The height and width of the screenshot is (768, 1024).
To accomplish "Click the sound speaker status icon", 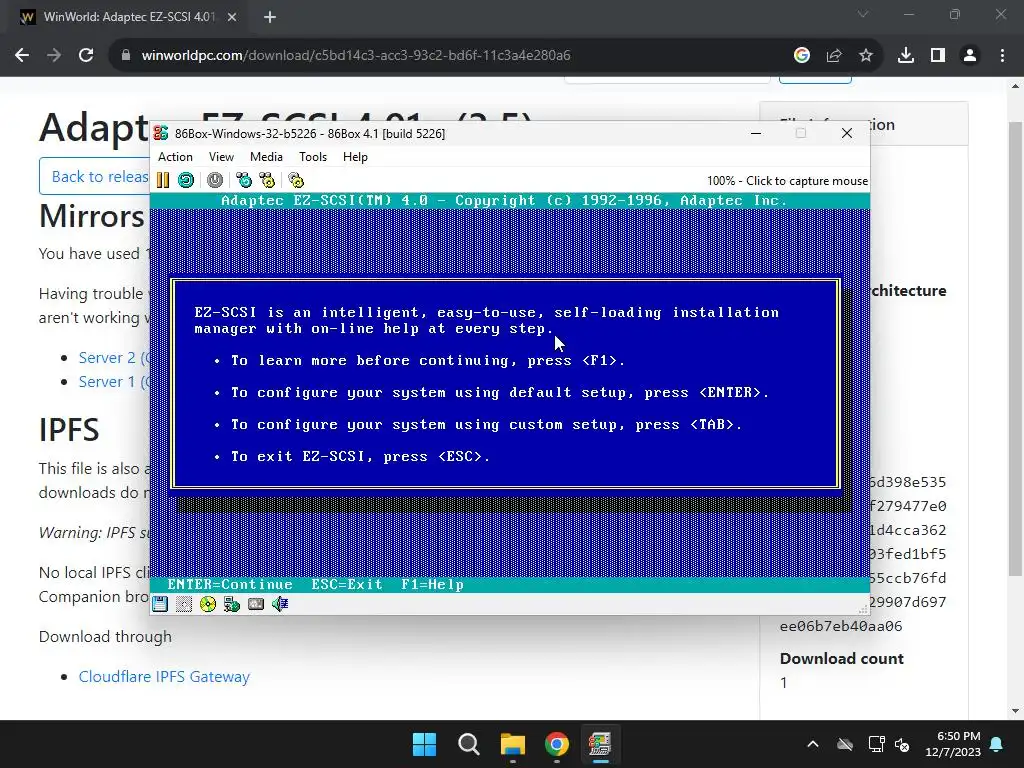I will [x=280, y=604].
